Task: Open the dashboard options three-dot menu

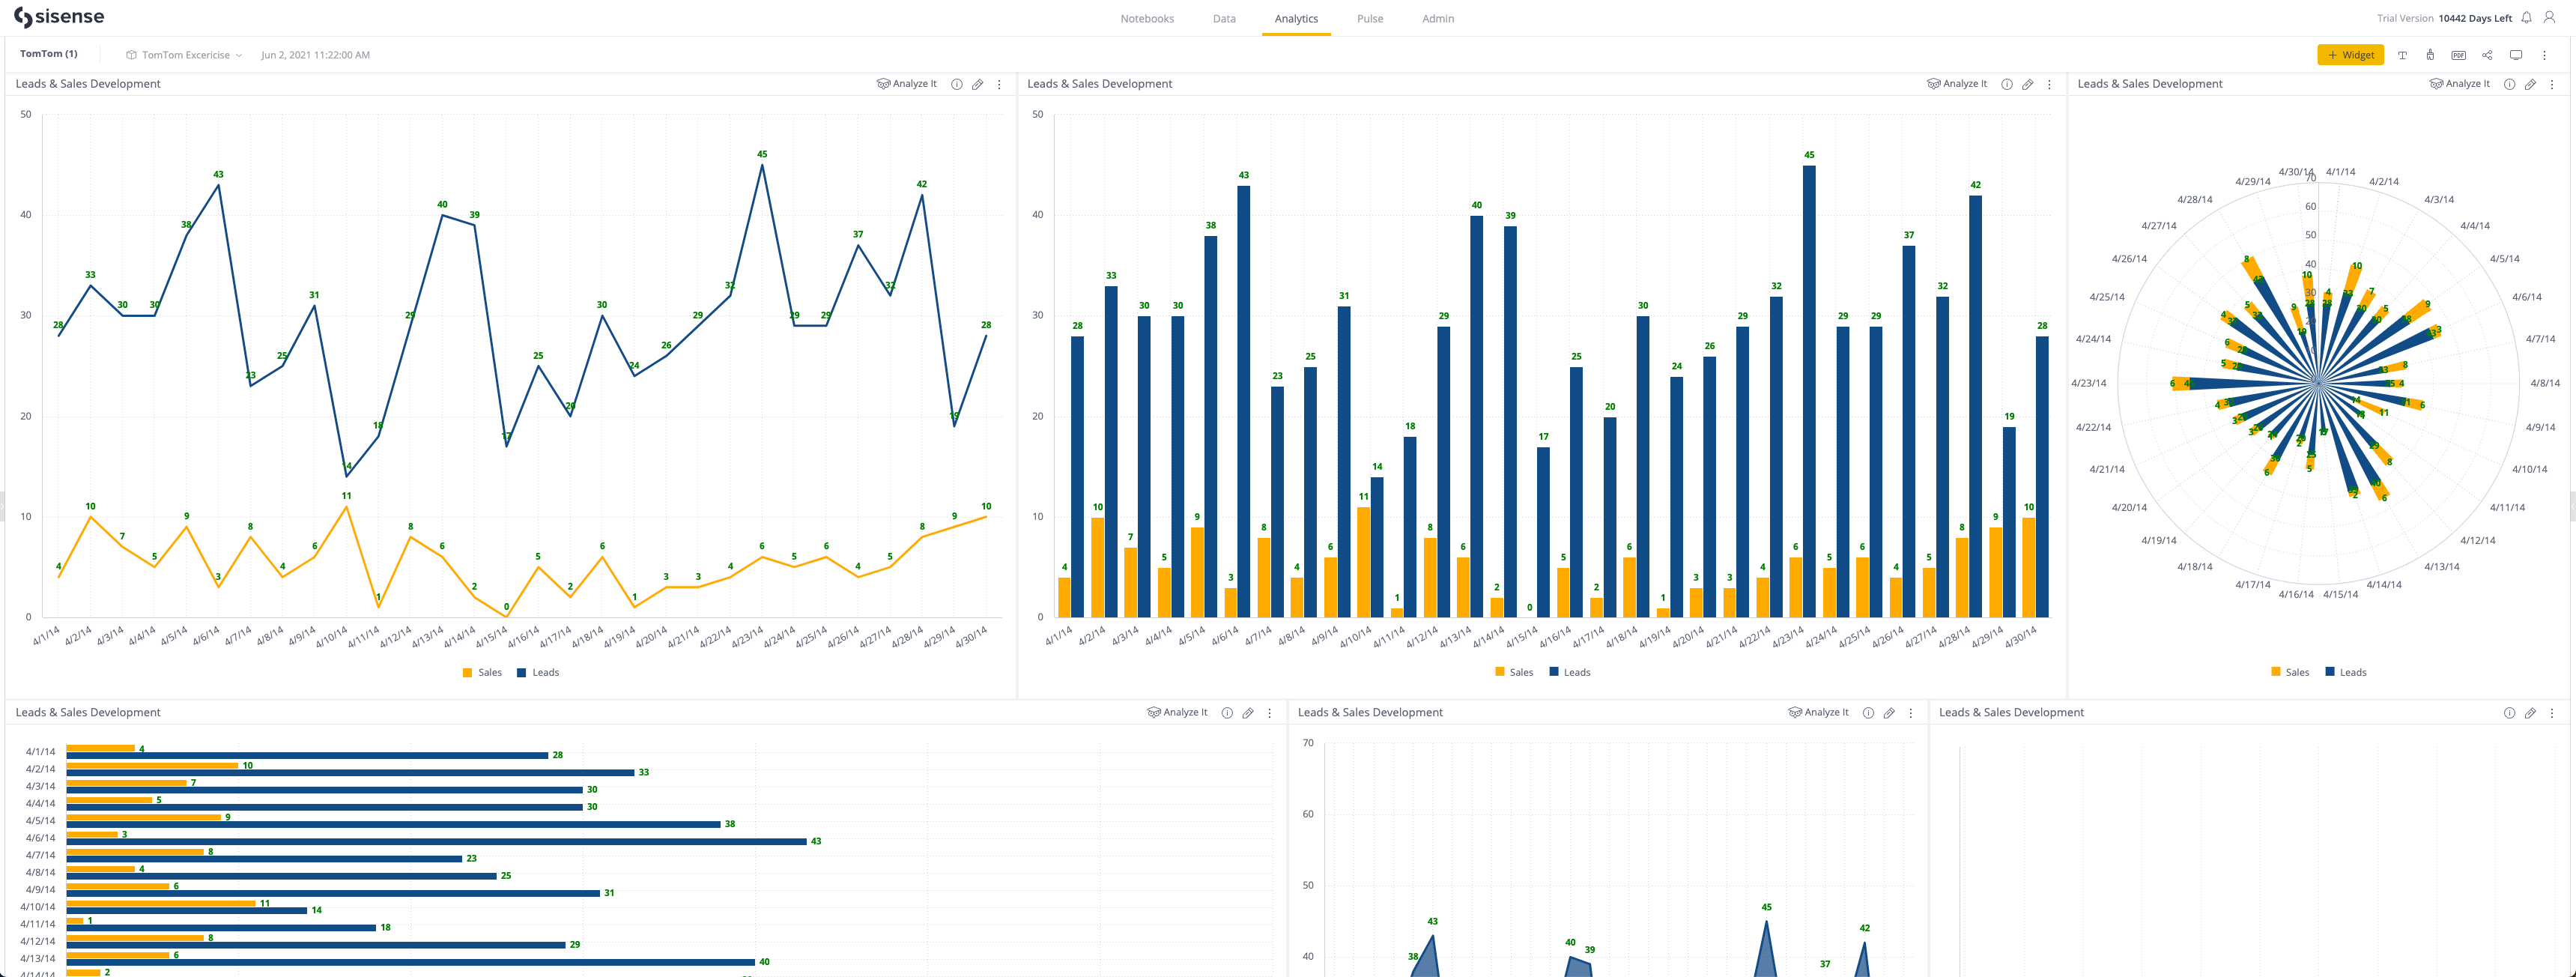Action: click(2545, 55)
